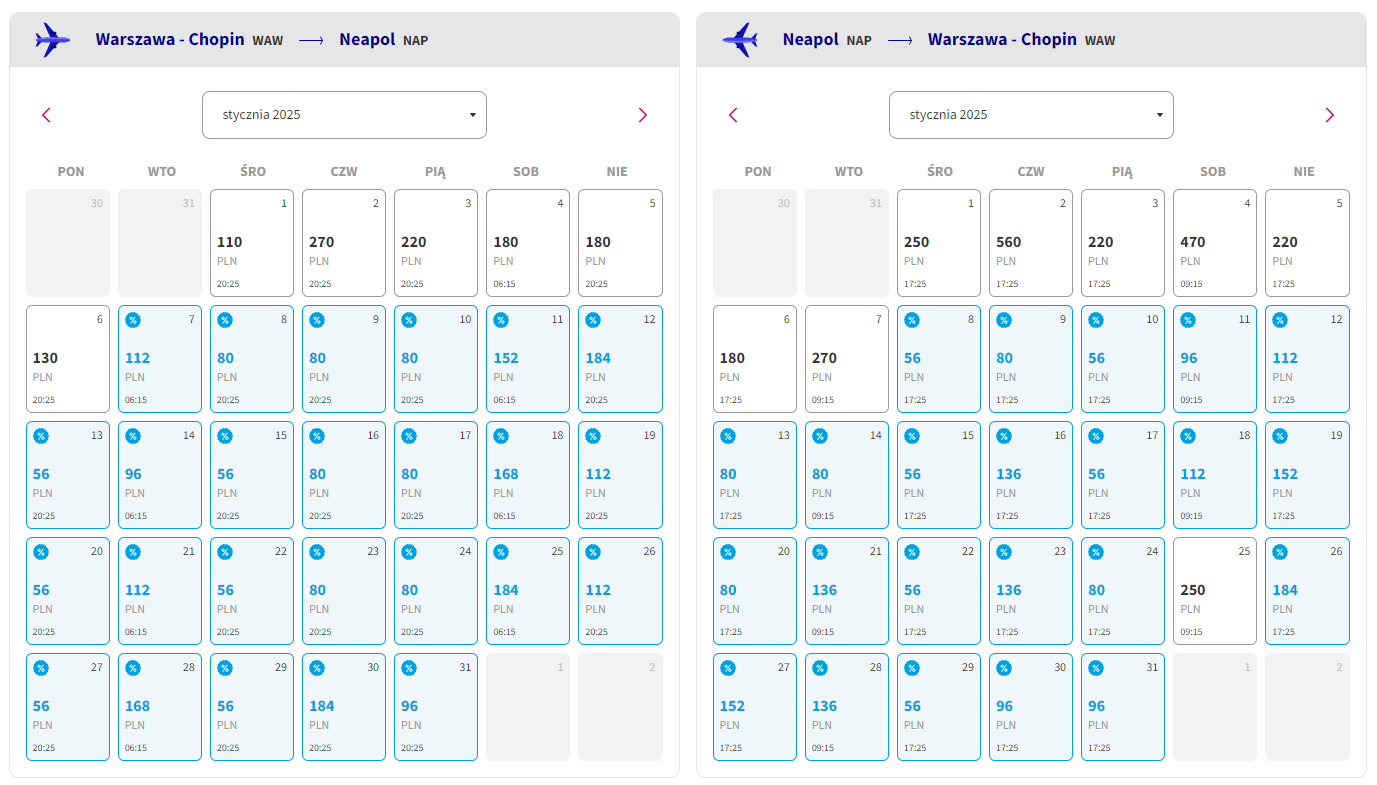Click the outbound airplane icon beside Warszawa - Chopin
Image resolution: width=1377 pixels, height=785 pixels.
tap(52, 40)
